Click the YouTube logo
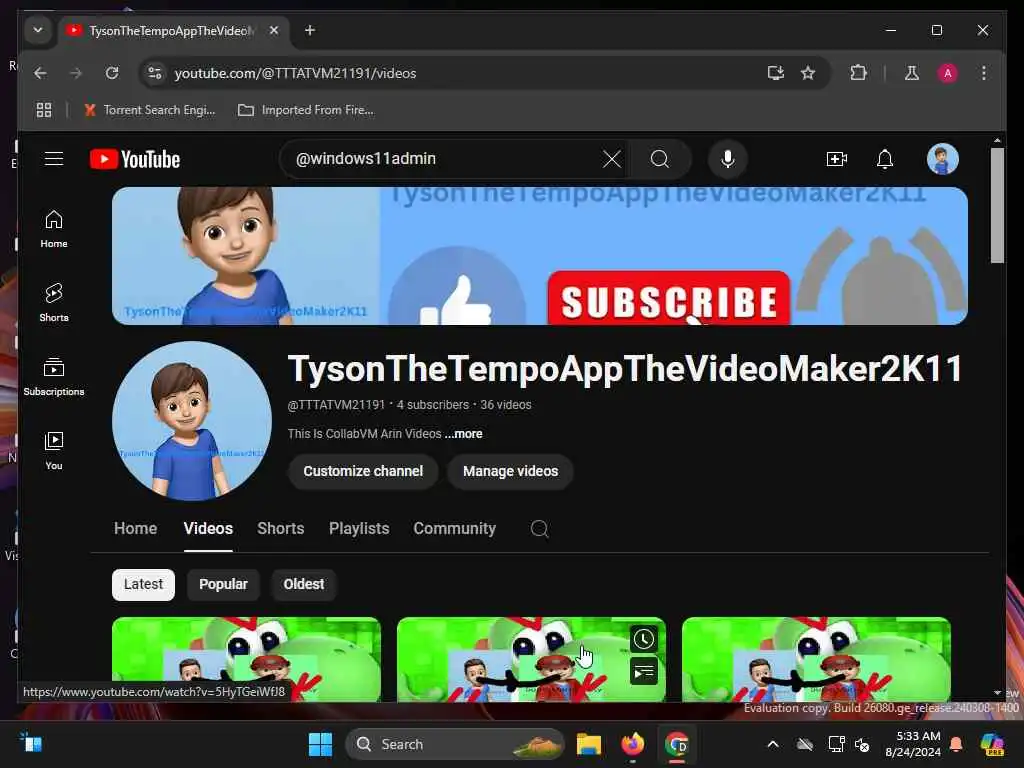1024x768 pixels. (x=135, y=159)
